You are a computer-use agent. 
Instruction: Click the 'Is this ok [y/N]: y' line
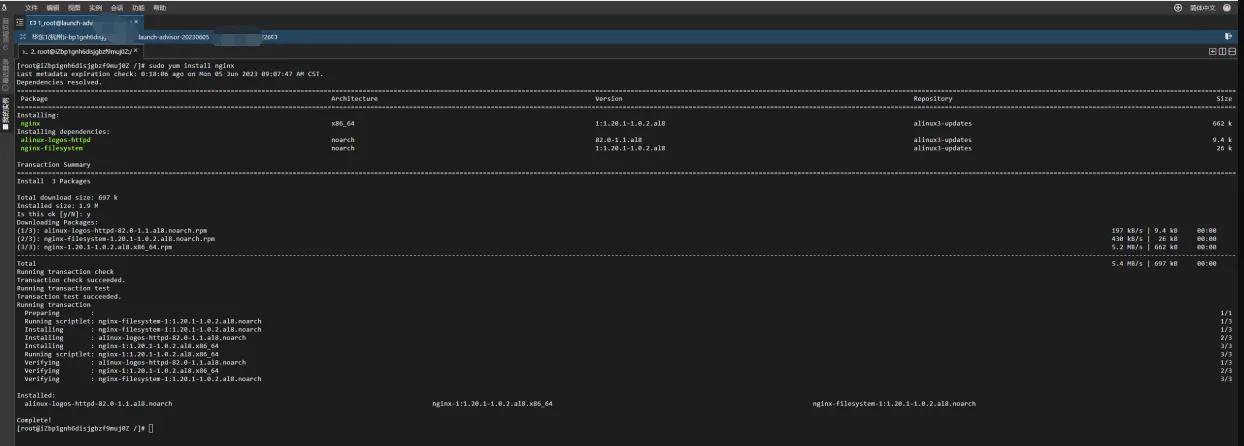point(54,213)
